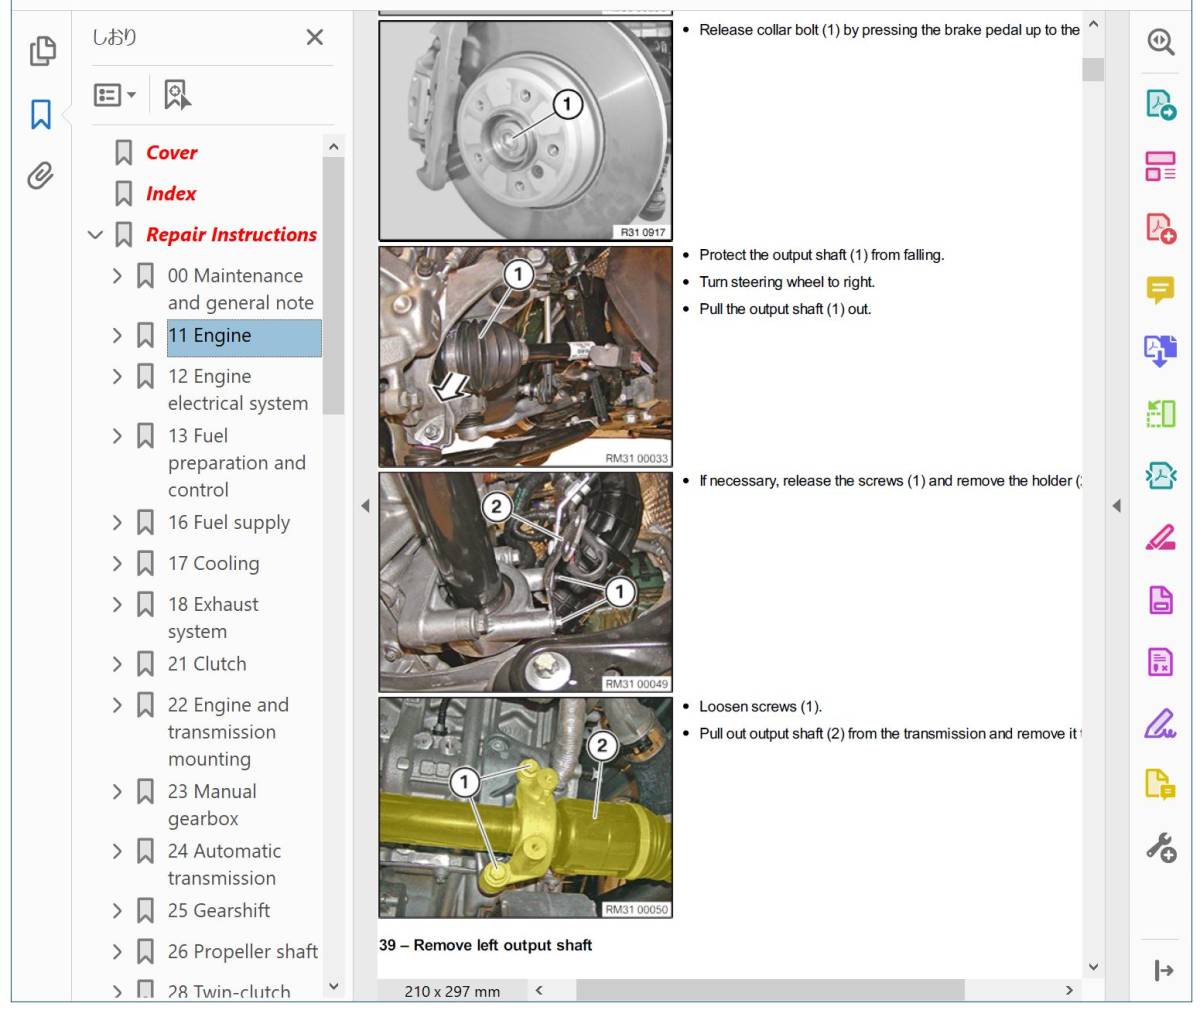Open the Create PDF tool
This screenshot has width=1200, height=1010.
(x=1160, y=228)
